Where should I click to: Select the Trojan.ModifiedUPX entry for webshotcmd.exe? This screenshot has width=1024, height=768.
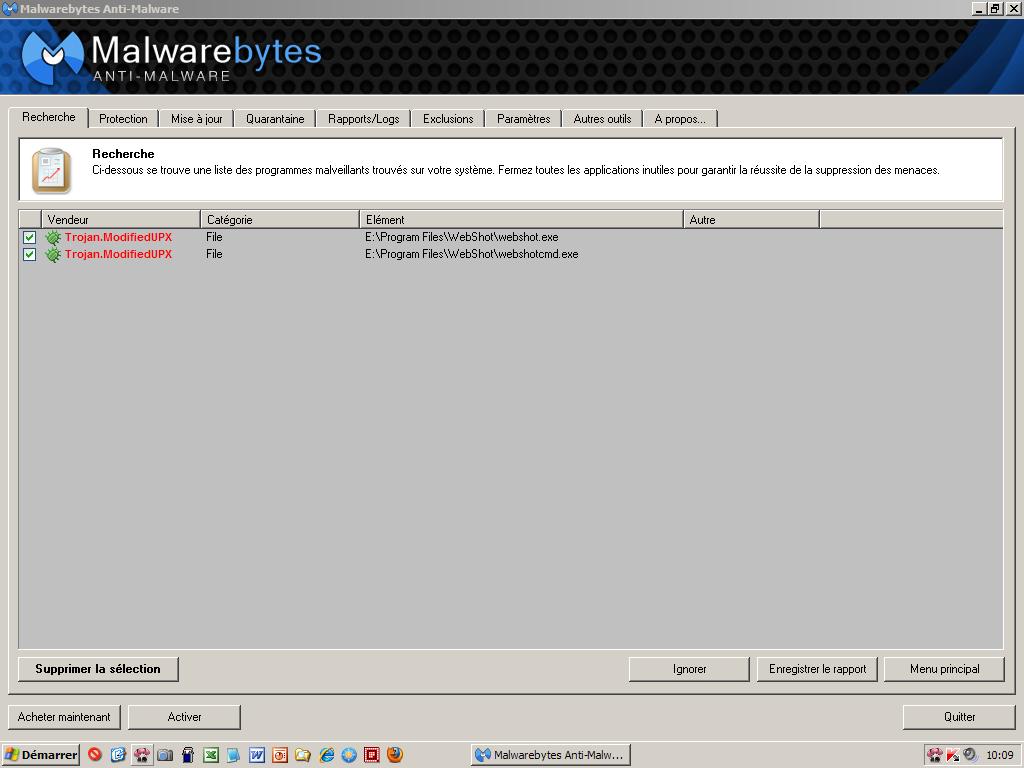(x=118, y=254)
